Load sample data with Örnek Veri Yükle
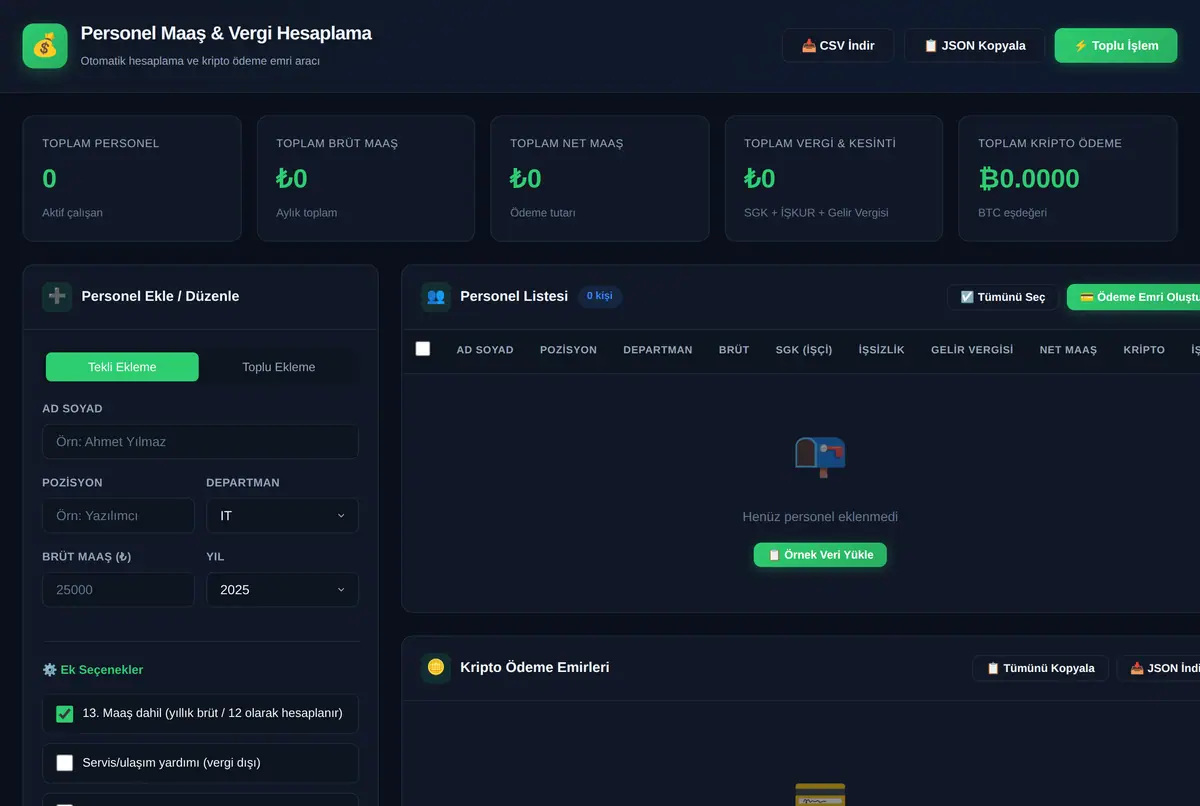Image resolution: width=1200 pixels, height=806 pixels. [820, 555]
